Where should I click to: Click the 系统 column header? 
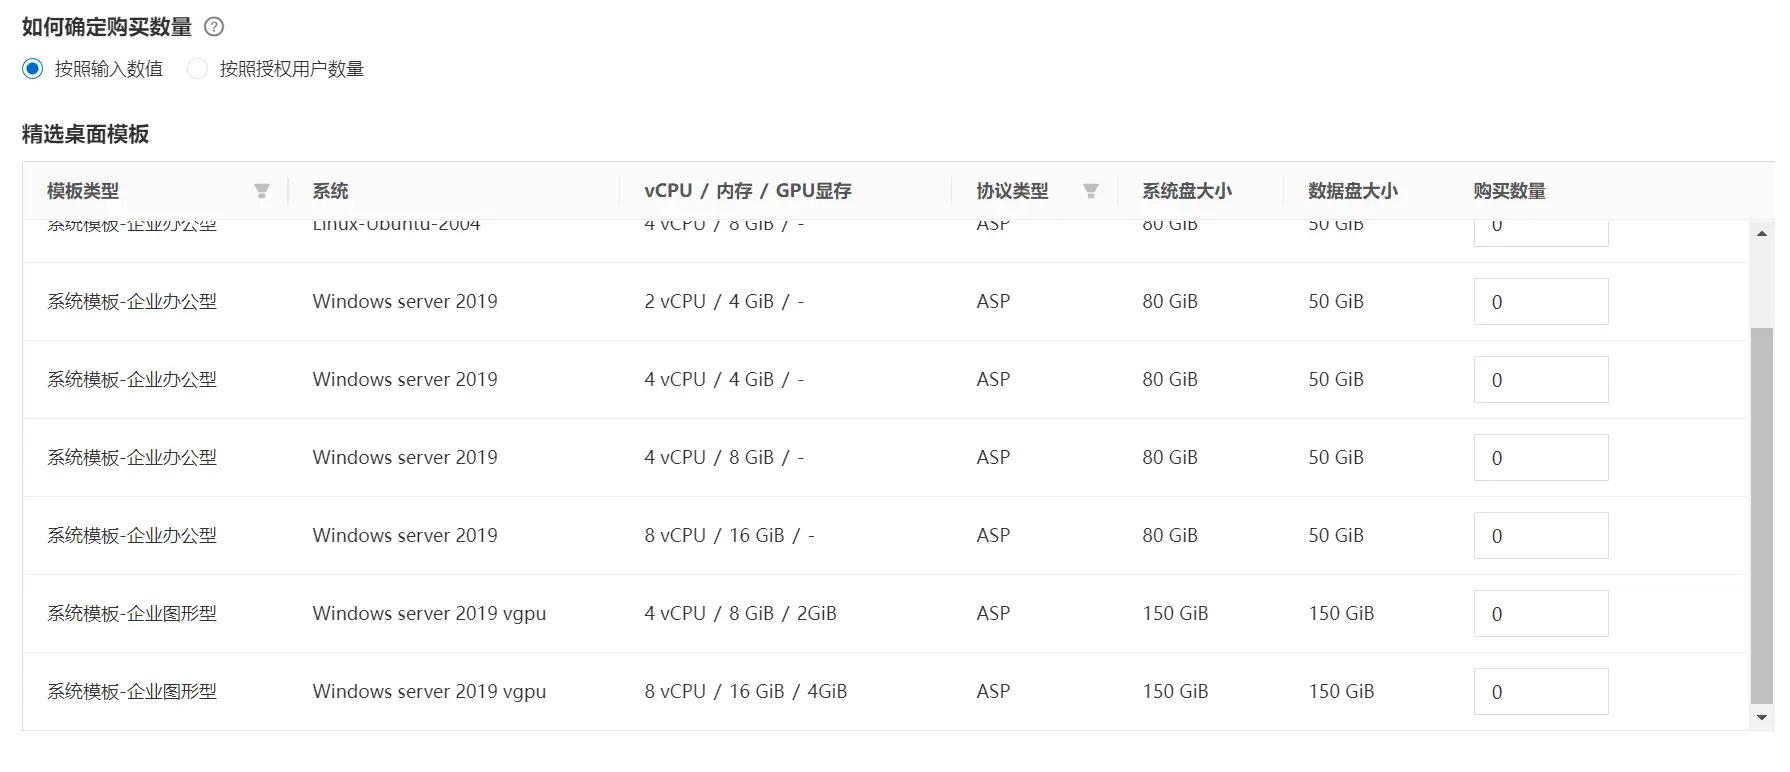[330, 191]
